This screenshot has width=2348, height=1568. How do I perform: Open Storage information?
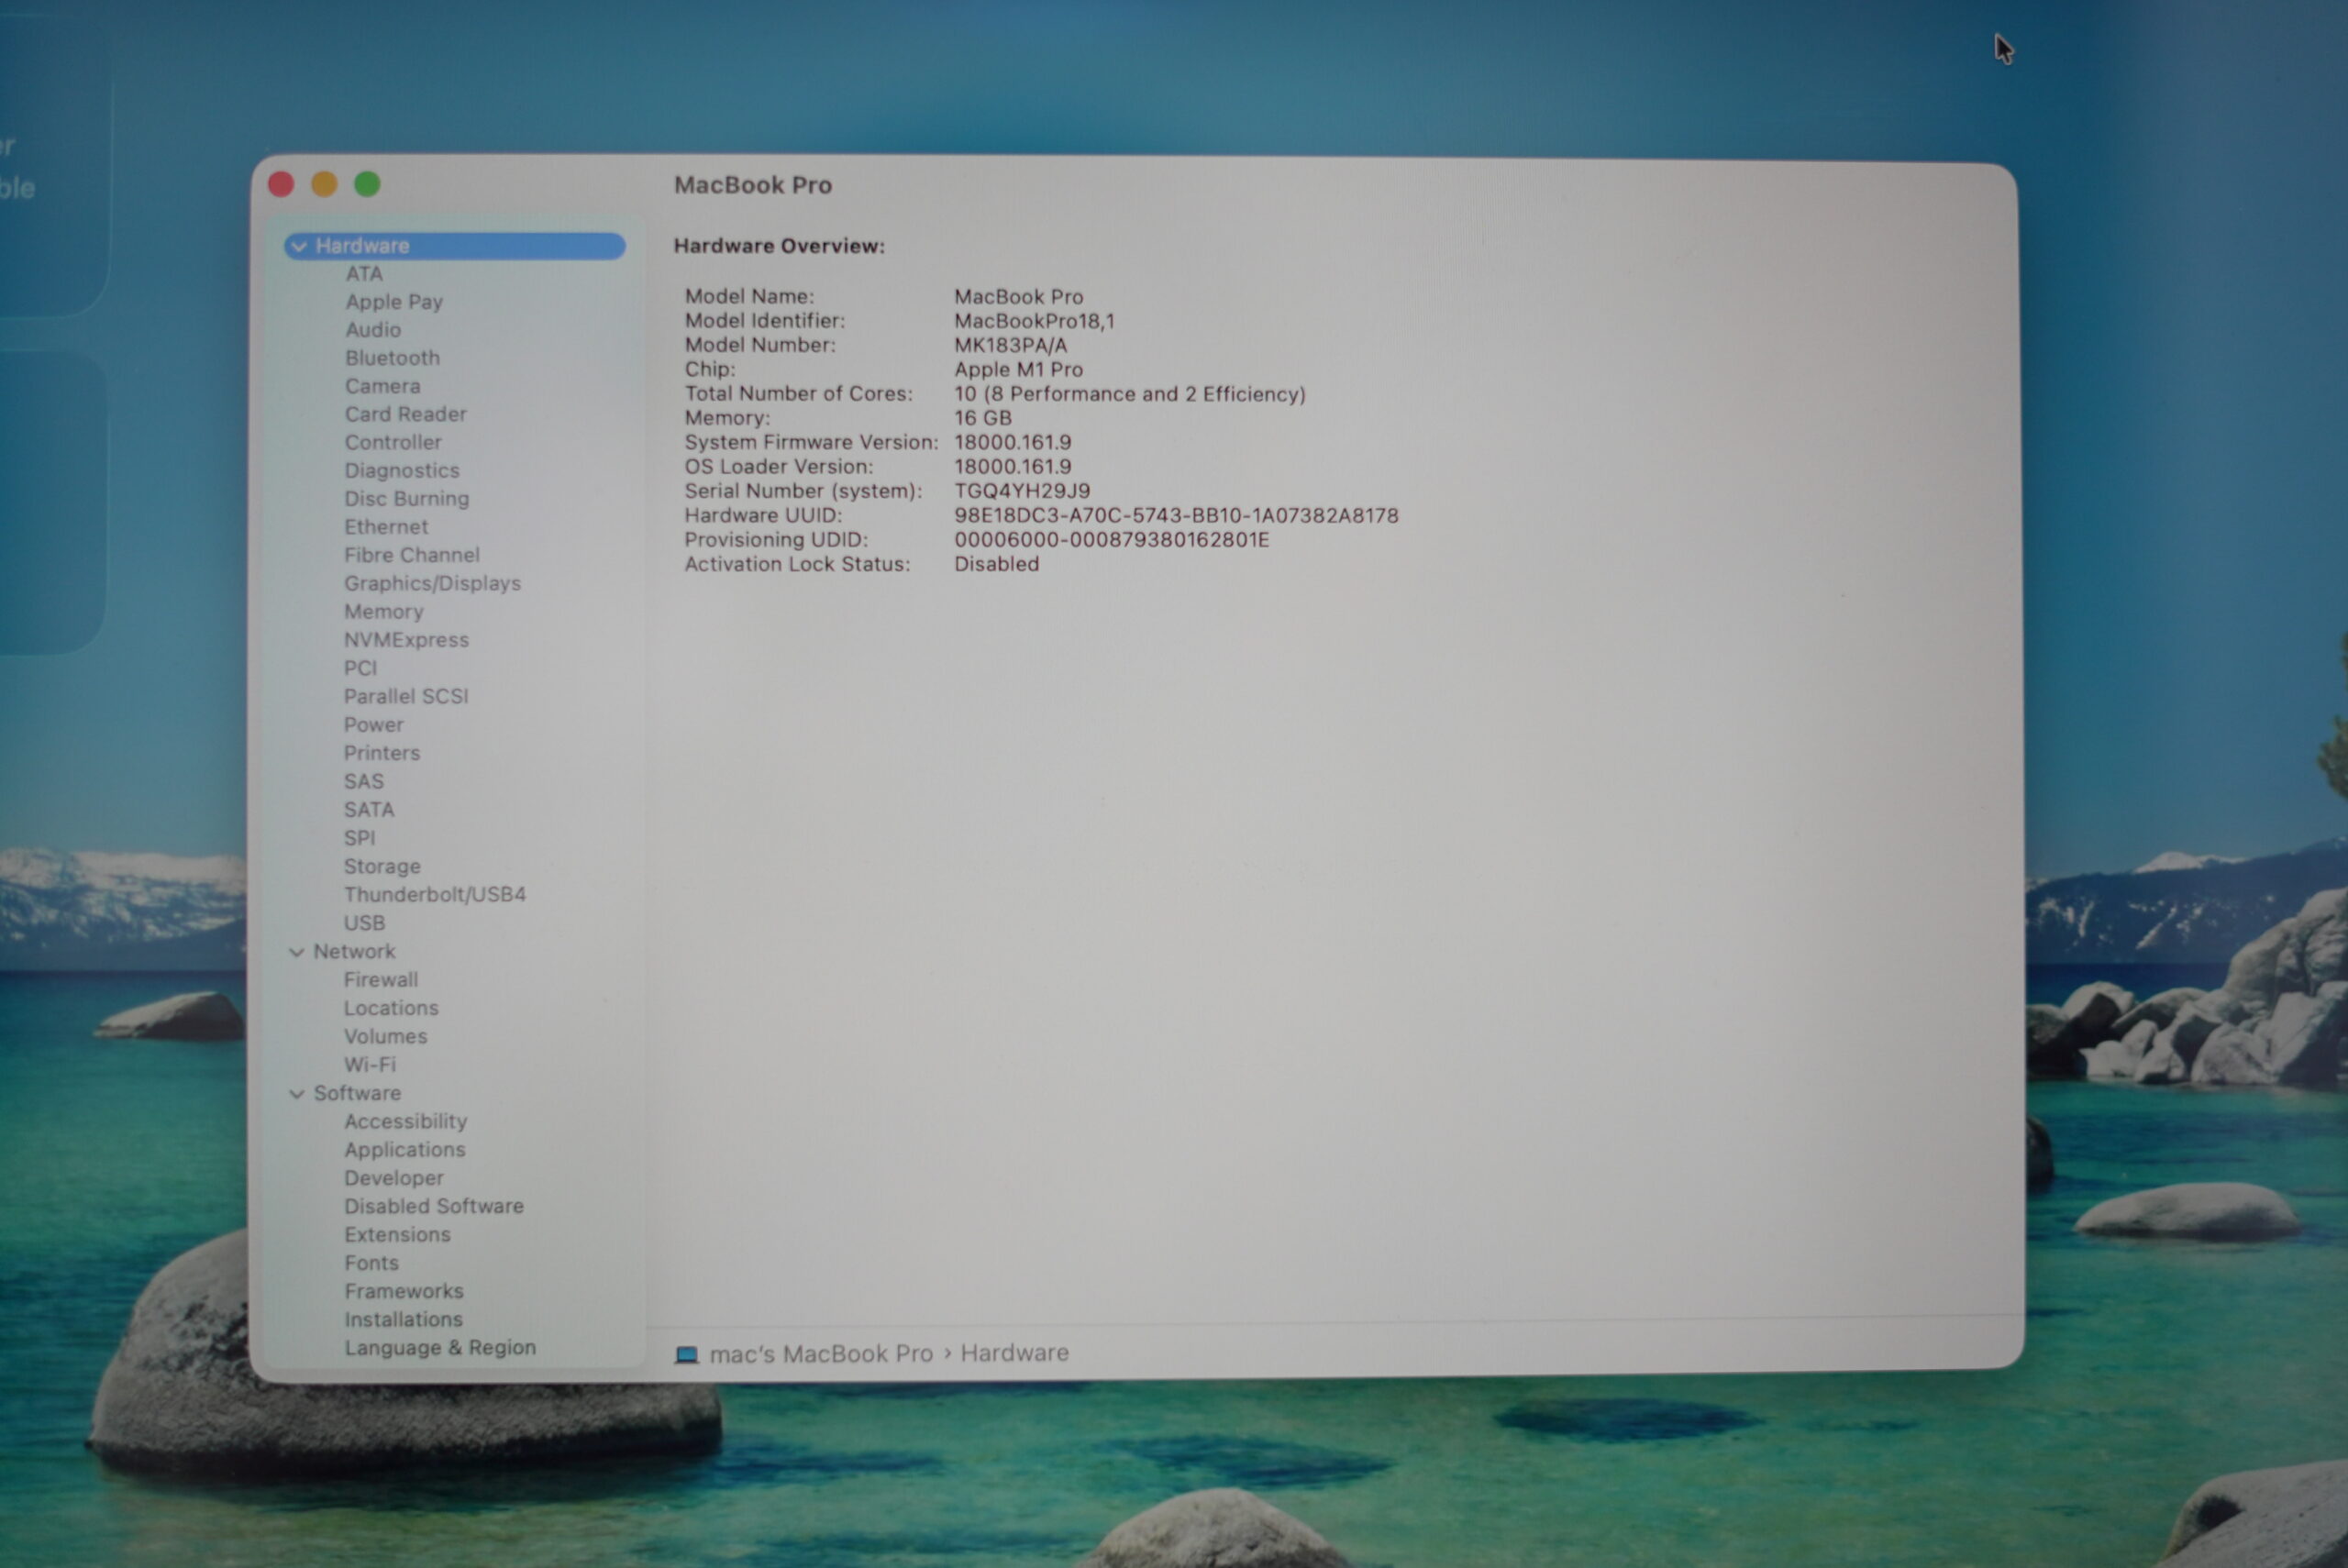click(x=382, y=867)
